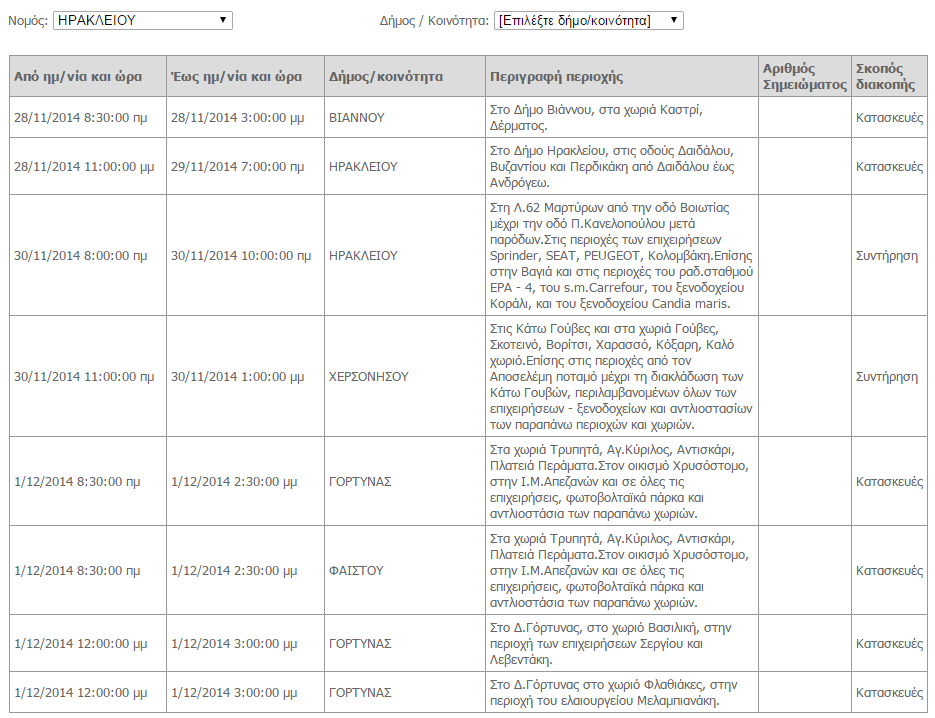Select the 'Δήμος/κοινότητα' column header
The image size is (935, 718).
point(386,77)
